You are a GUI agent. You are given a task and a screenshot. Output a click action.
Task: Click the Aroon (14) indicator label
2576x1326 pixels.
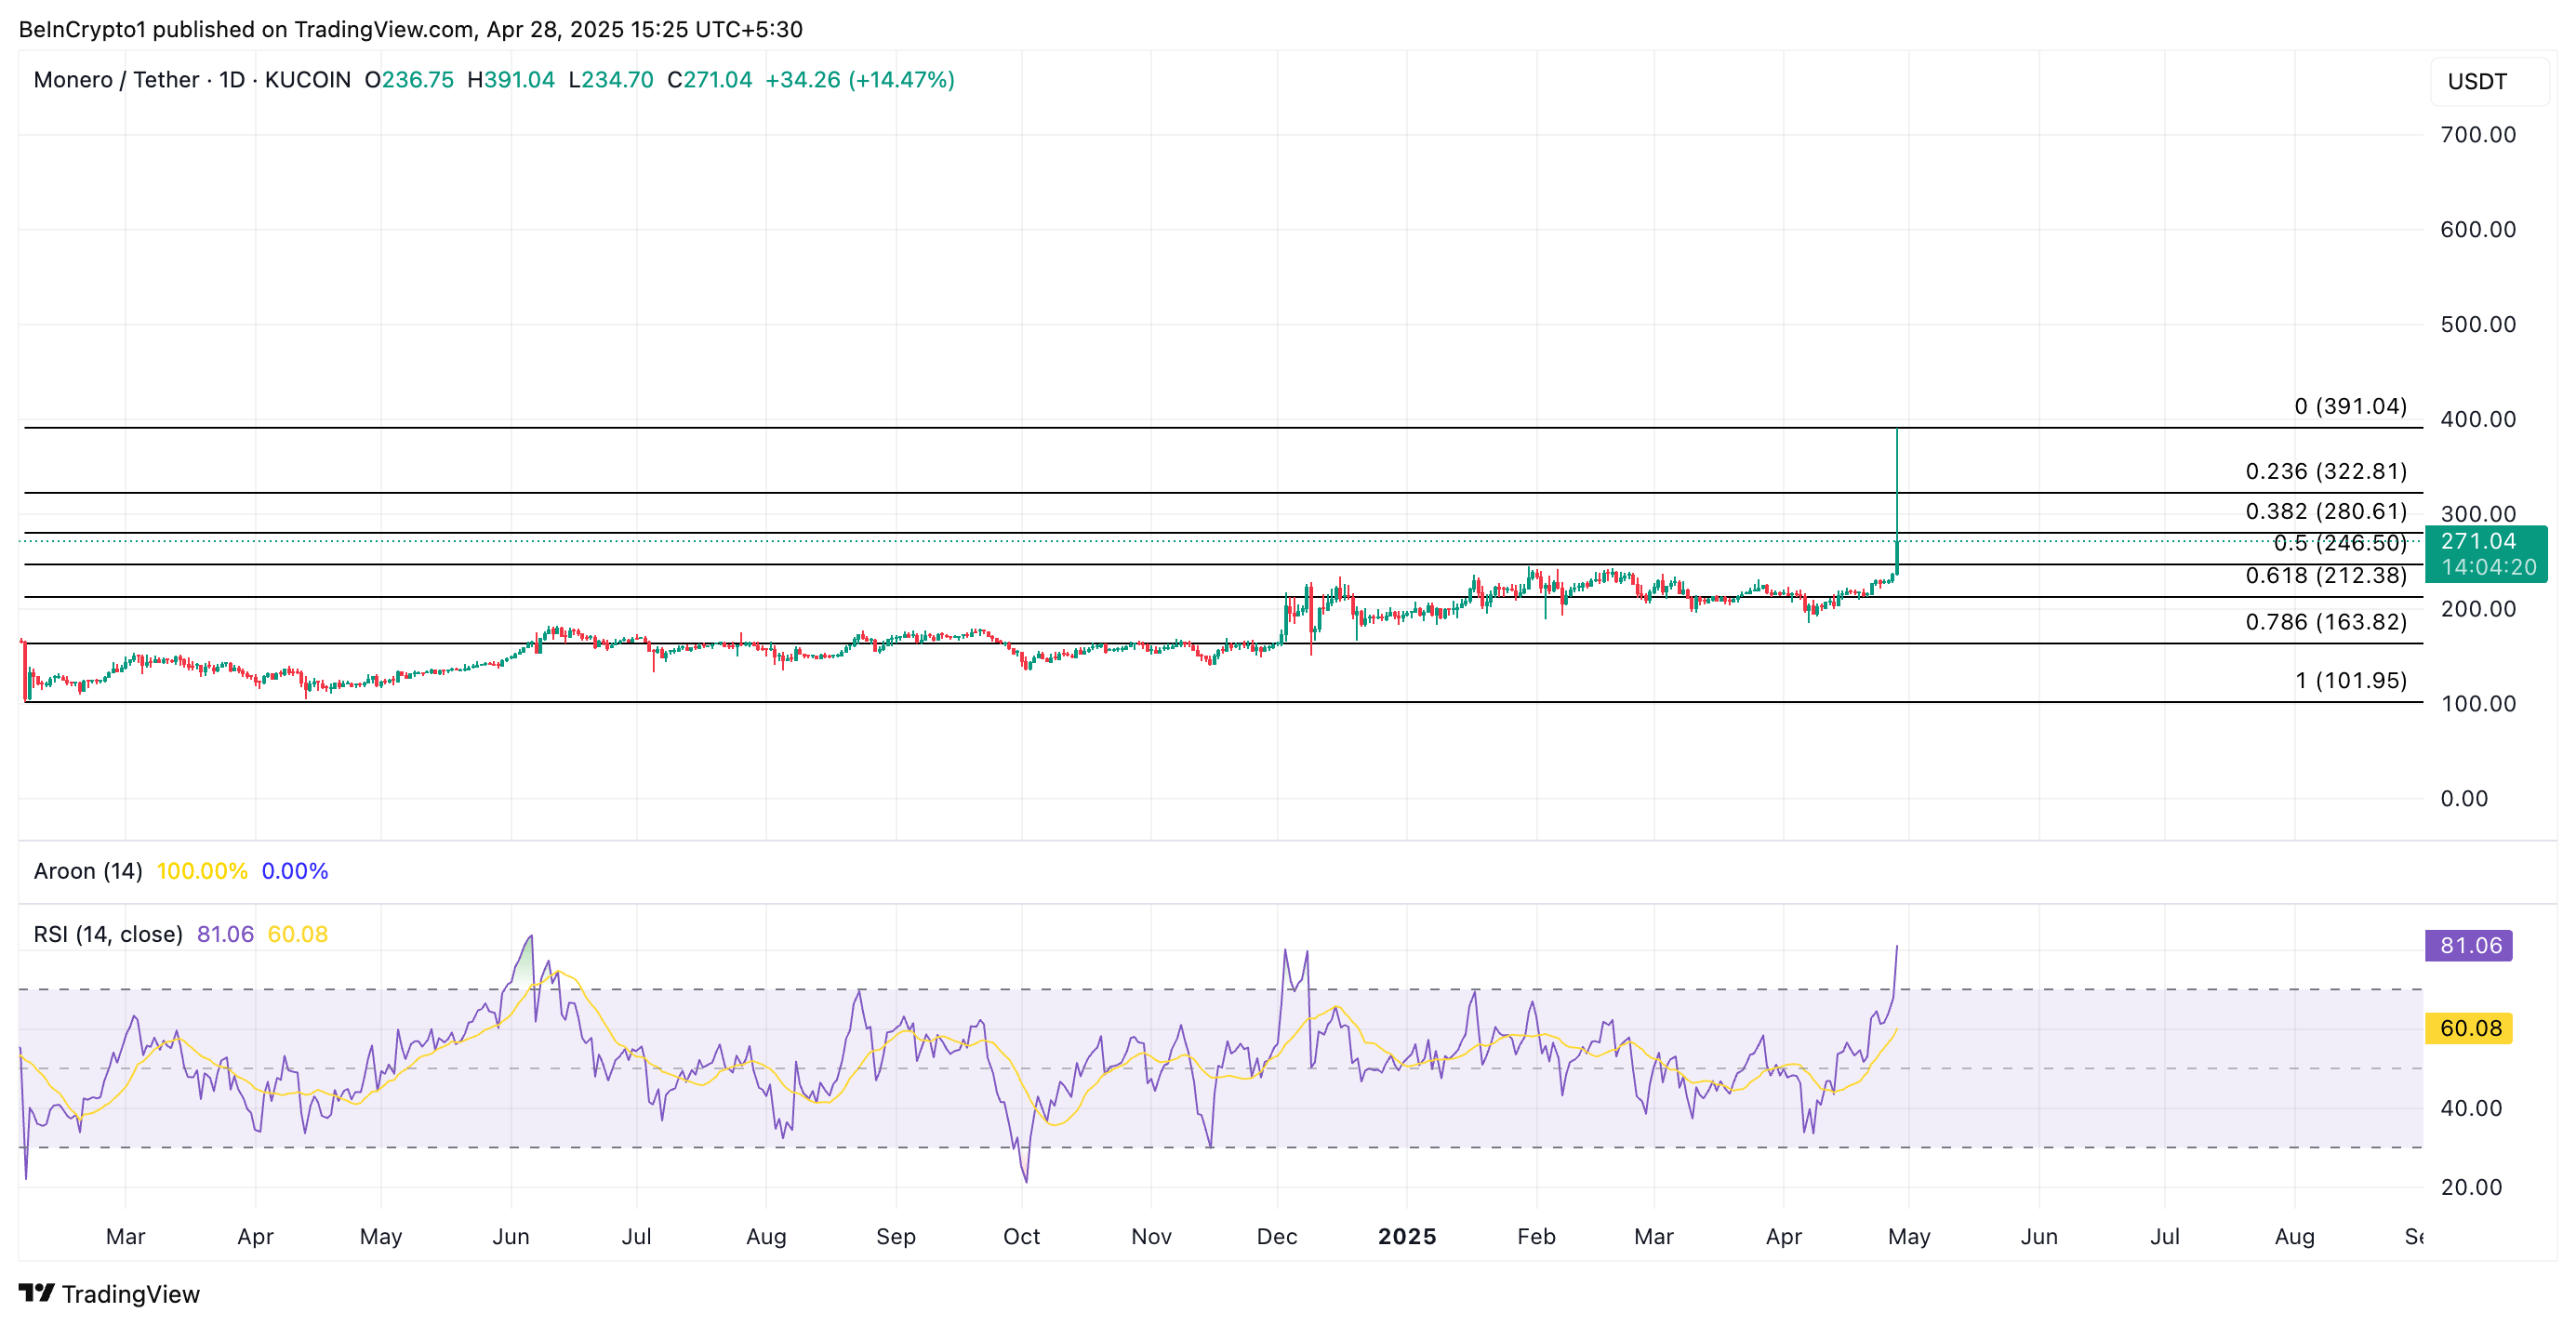pos(88,871)
